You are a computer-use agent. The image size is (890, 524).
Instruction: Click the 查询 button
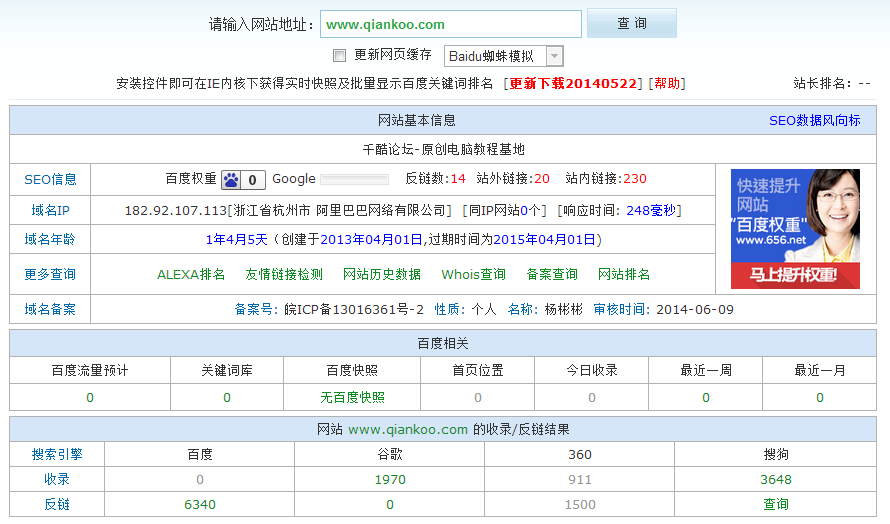pyautogui.click(x=632, y=23)
